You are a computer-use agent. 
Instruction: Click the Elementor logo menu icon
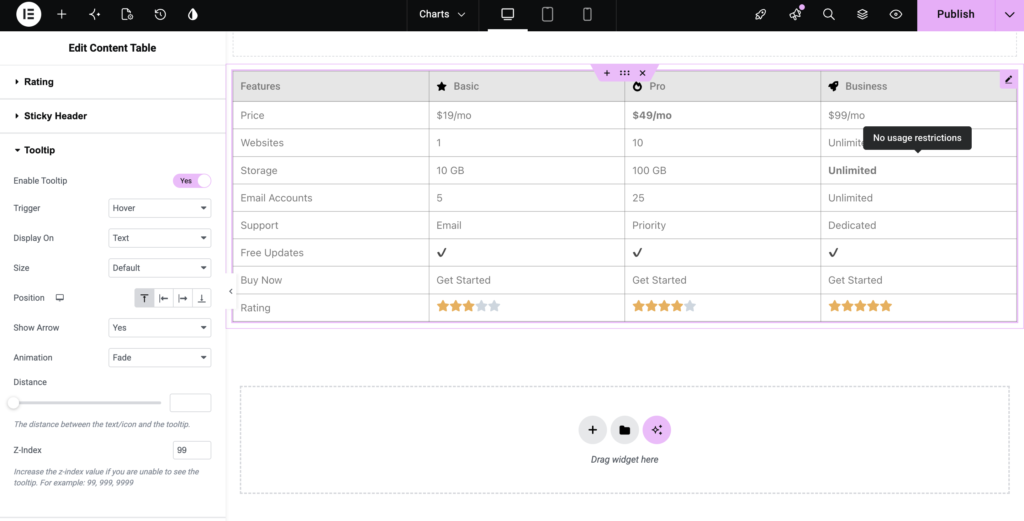pyautogui.click(x=29, y=14)
